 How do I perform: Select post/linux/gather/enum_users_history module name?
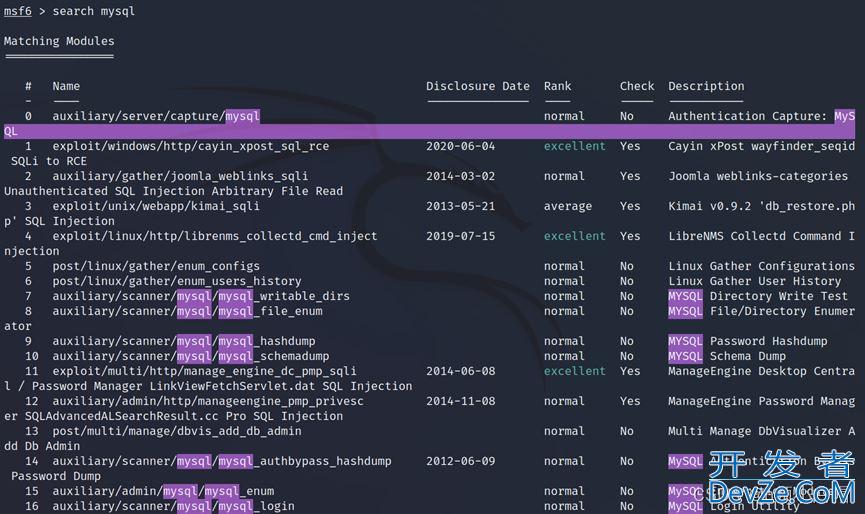[177, 281]
